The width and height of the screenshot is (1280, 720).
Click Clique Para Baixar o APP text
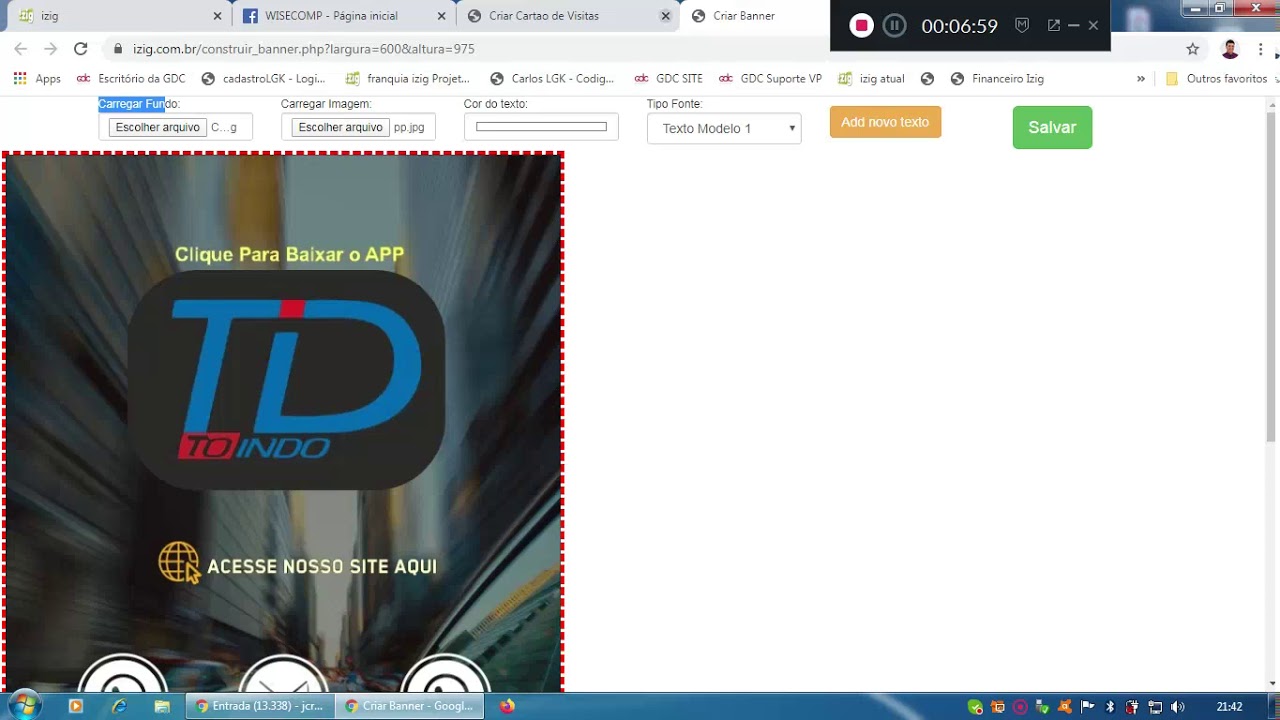pyautogui.click(x=289, y=254)
